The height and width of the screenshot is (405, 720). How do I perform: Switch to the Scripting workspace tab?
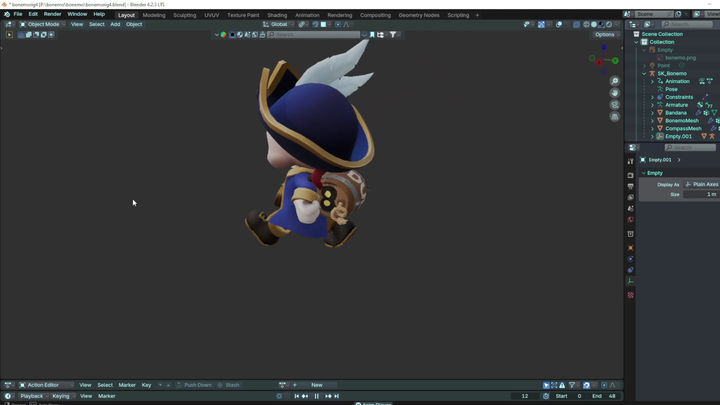point(458,15)
